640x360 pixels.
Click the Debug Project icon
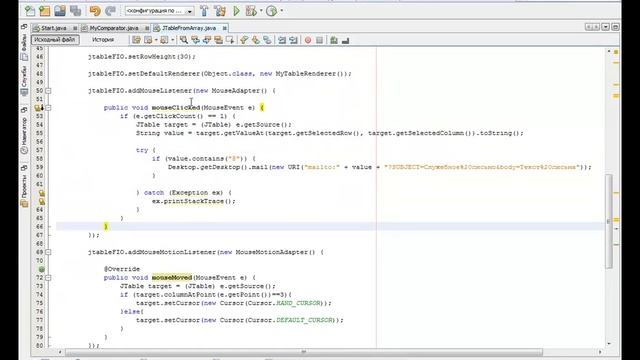point(251,11)
